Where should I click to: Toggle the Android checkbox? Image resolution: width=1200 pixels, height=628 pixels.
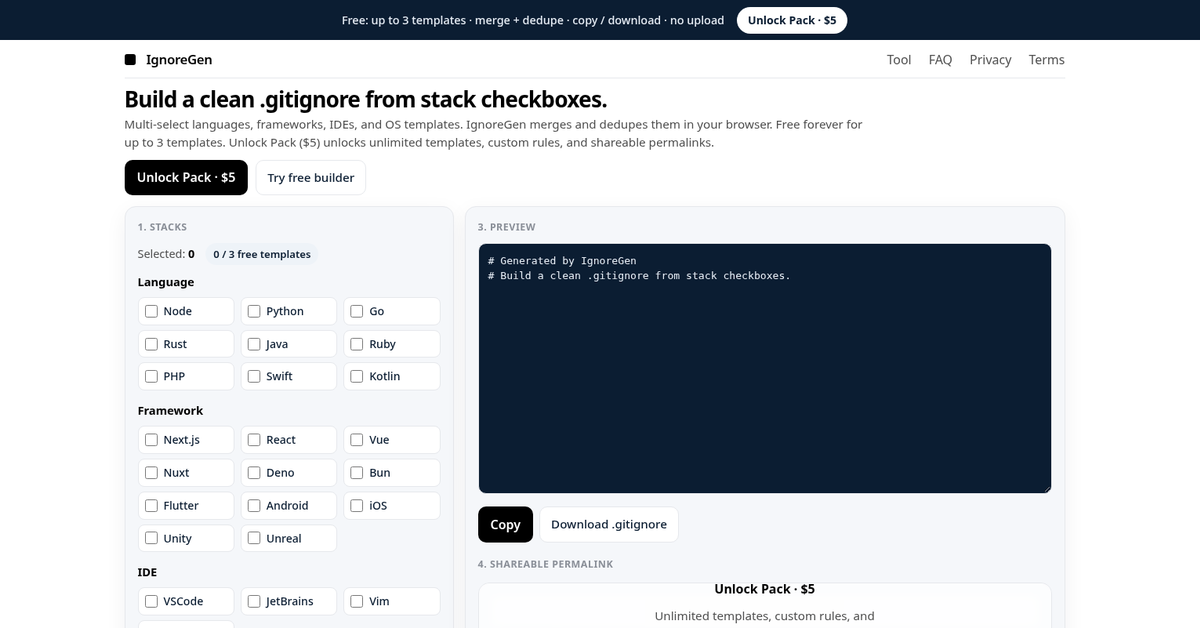pyautogui.click(x=254, y=506)
